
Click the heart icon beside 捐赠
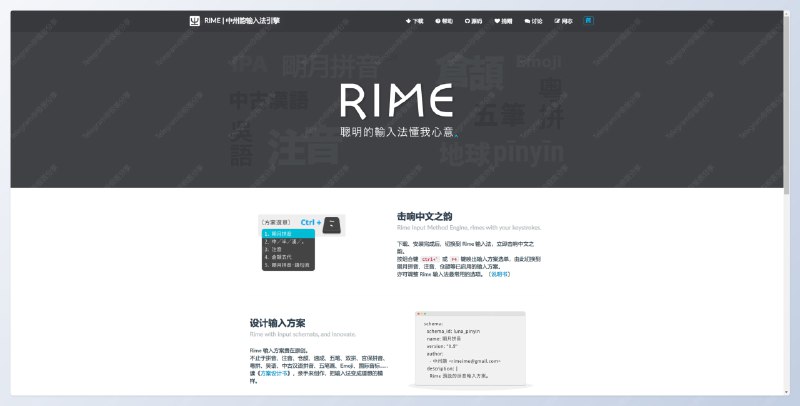click(x=497, y=20)
